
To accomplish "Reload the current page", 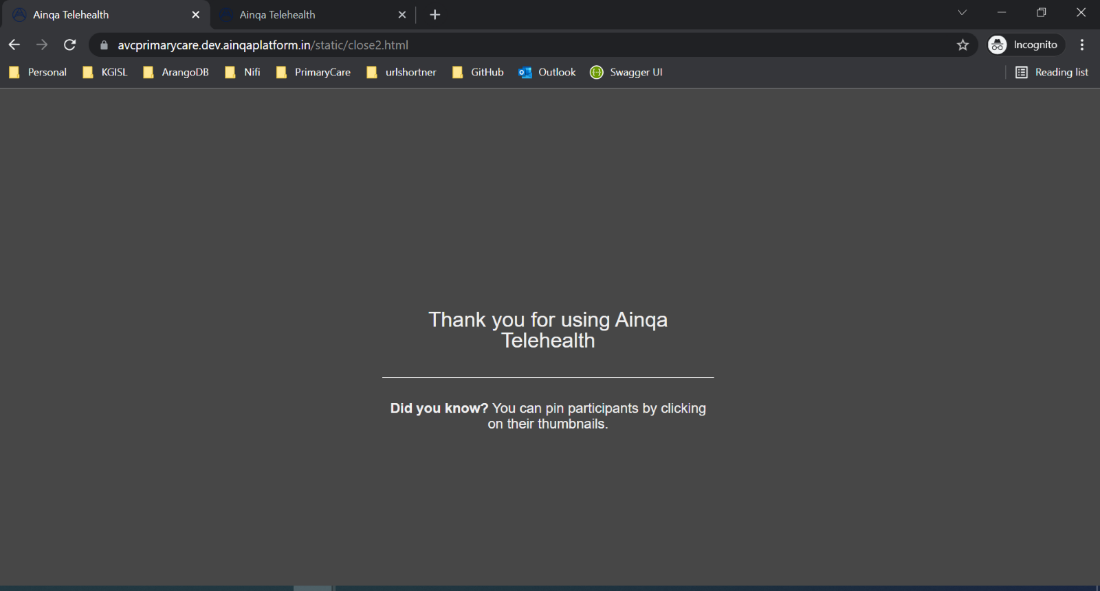I will (69, 45).
